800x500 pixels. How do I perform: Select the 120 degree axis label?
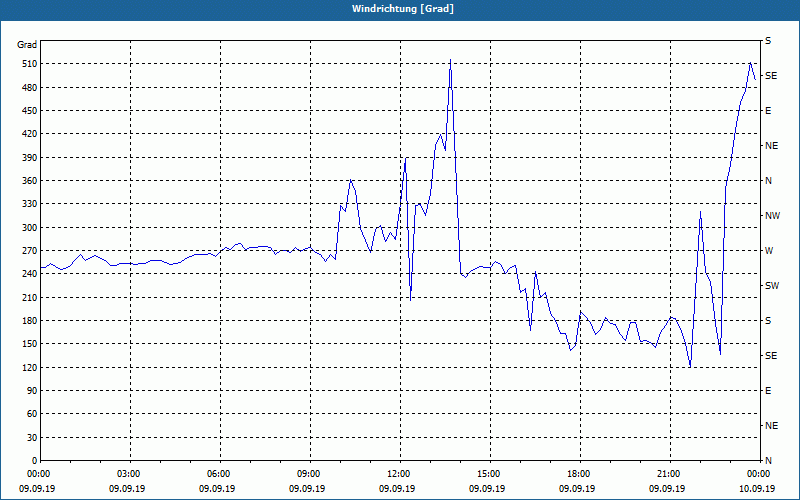point(30,367)
